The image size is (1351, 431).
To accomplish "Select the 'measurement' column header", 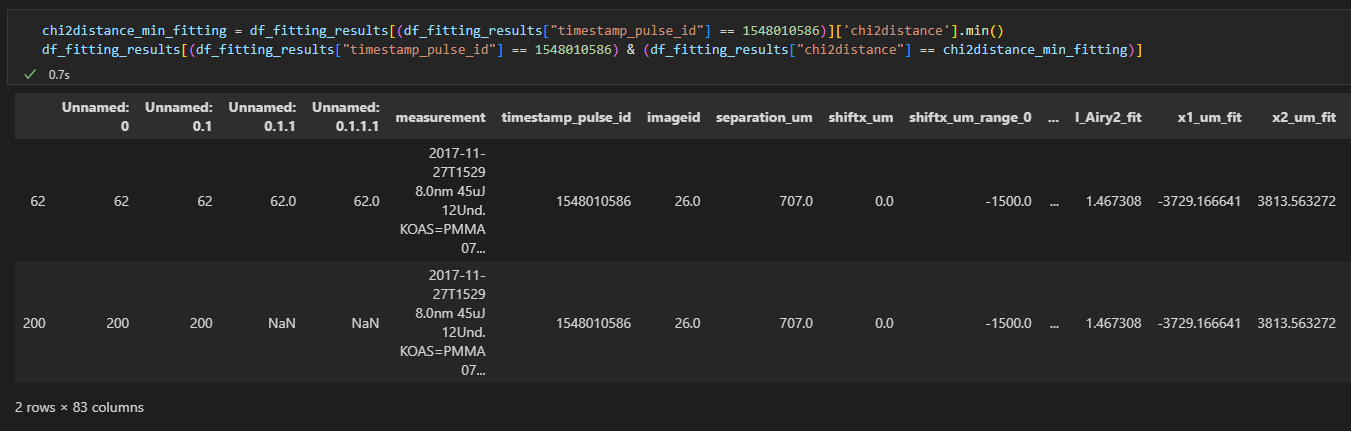I will click(x=441, y=117).
